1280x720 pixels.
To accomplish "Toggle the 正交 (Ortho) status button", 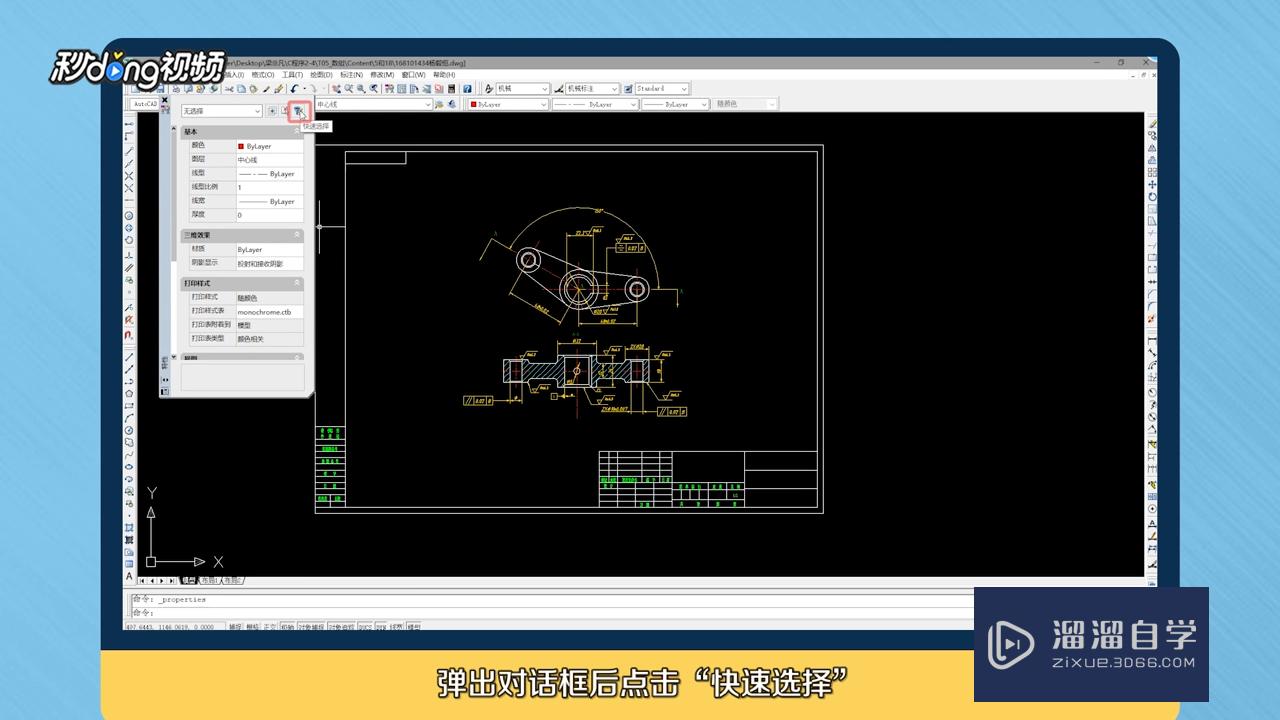I will tap(269, 627).
